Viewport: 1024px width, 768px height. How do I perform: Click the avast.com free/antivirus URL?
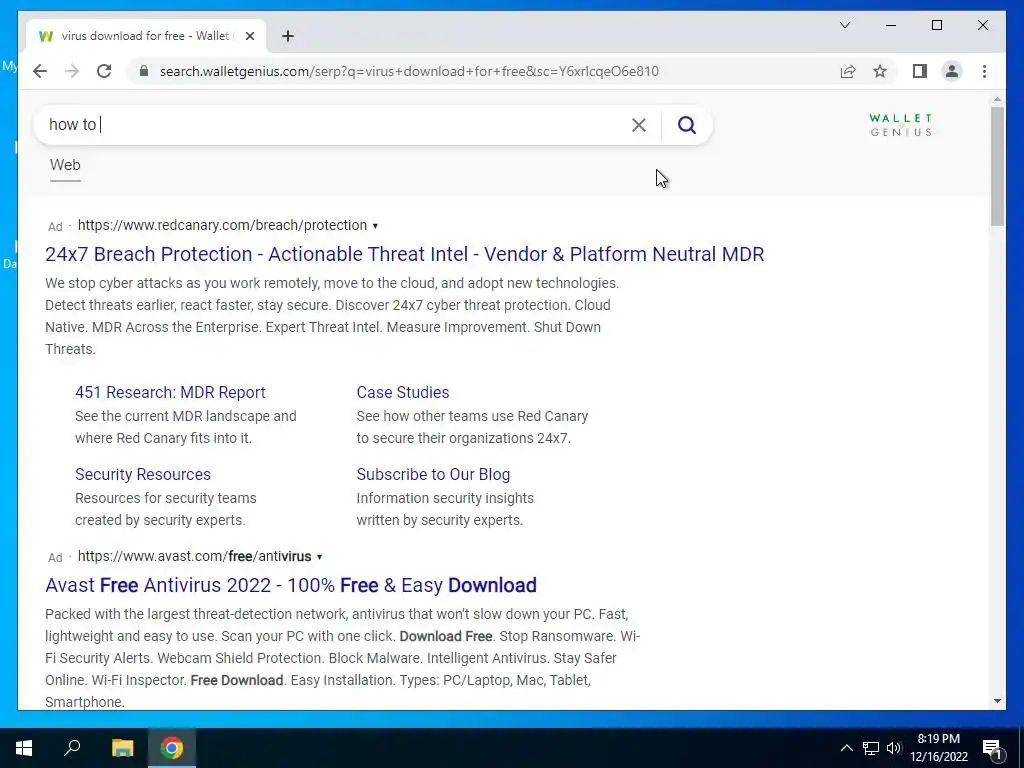[x=195, y=556]
